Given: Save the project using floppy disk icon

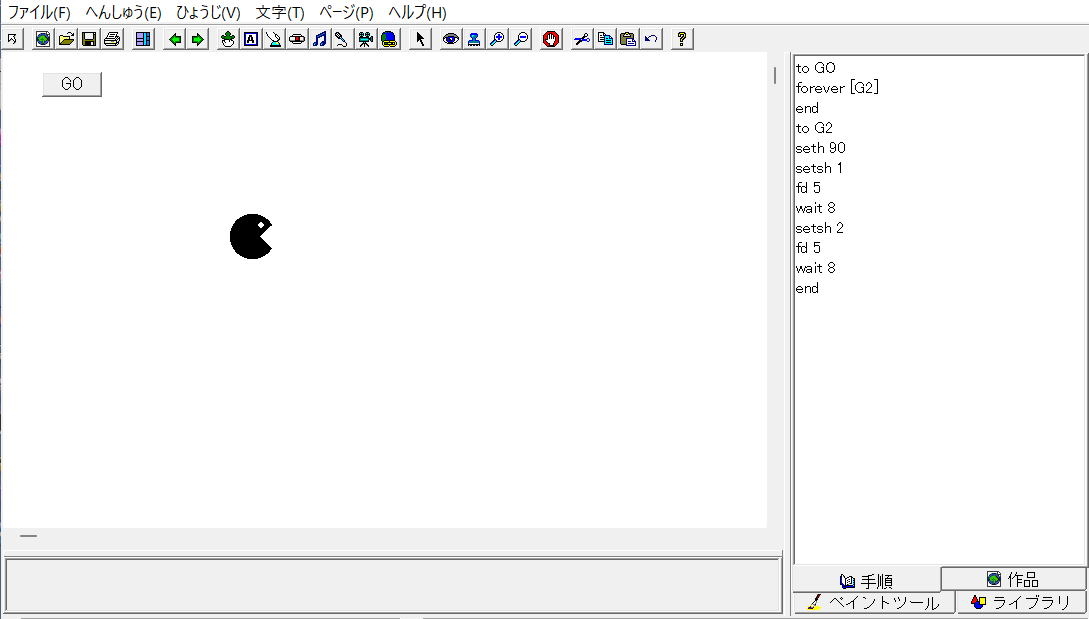Looking at the screenshot, I should click(x=89, y=39).
